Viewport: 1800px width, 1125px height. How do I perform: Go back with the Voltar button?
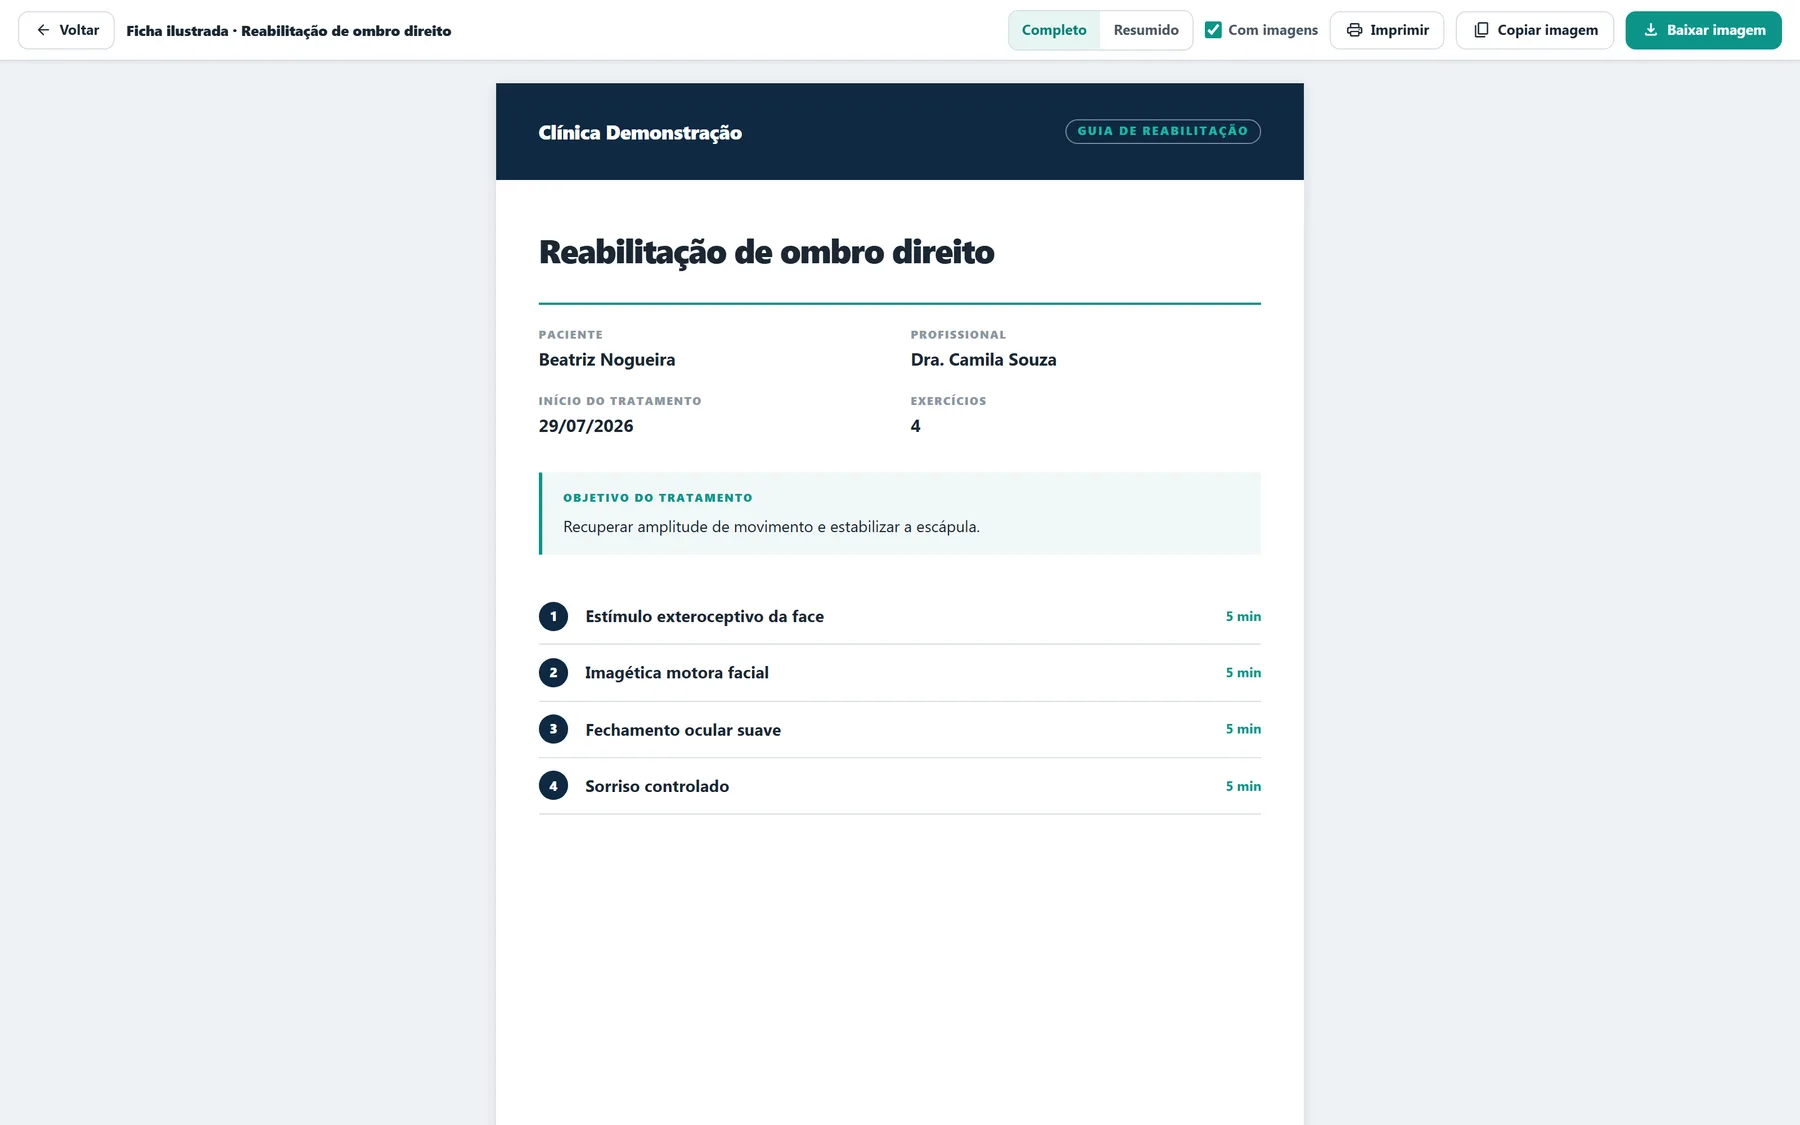[x=66, y=30]
